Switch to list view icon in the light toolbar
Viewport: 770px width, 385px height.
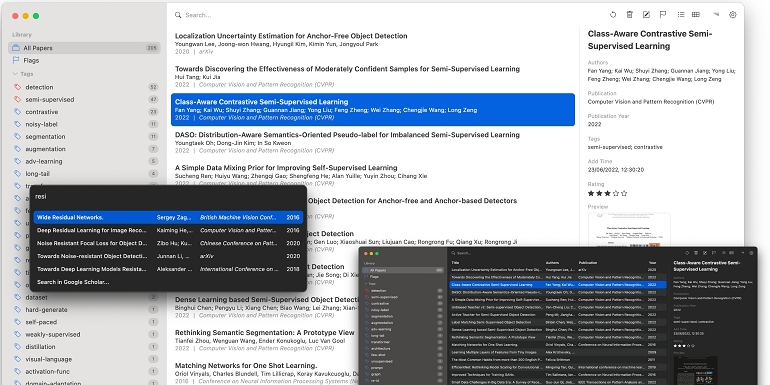(x=681, y=15)
